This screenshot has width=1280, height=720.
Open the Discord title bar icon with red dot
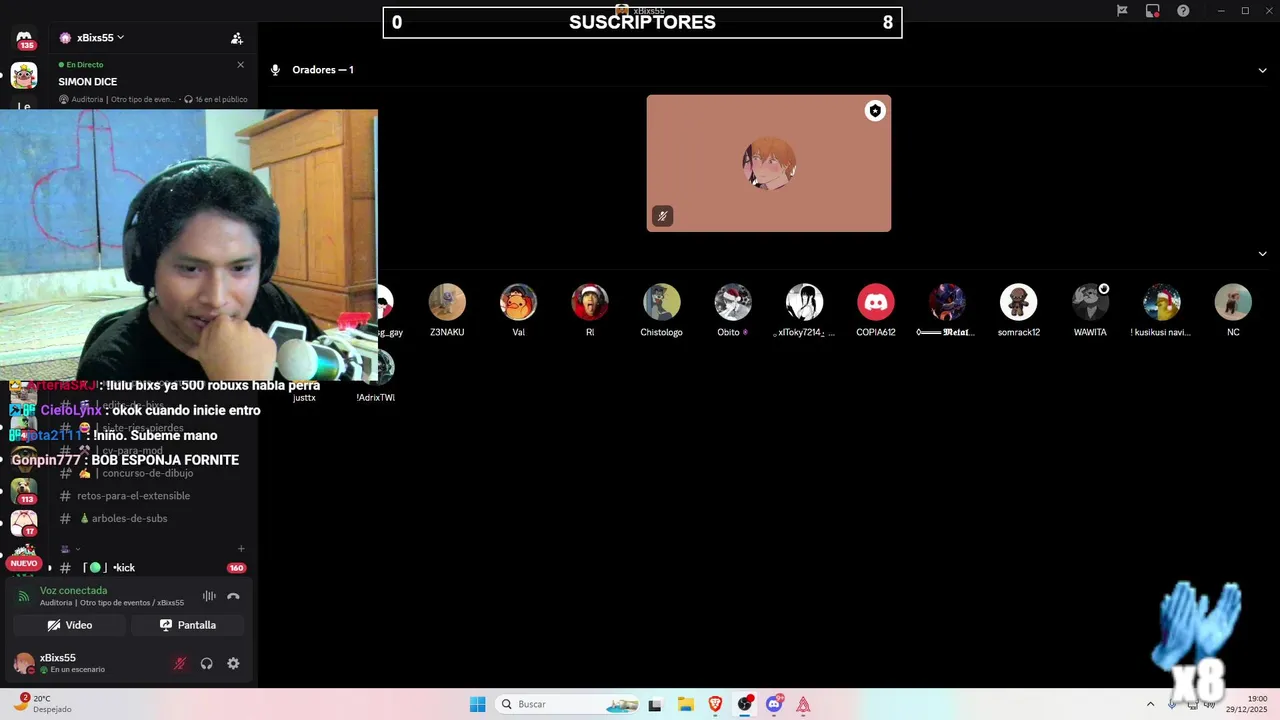click(1153, 11)
